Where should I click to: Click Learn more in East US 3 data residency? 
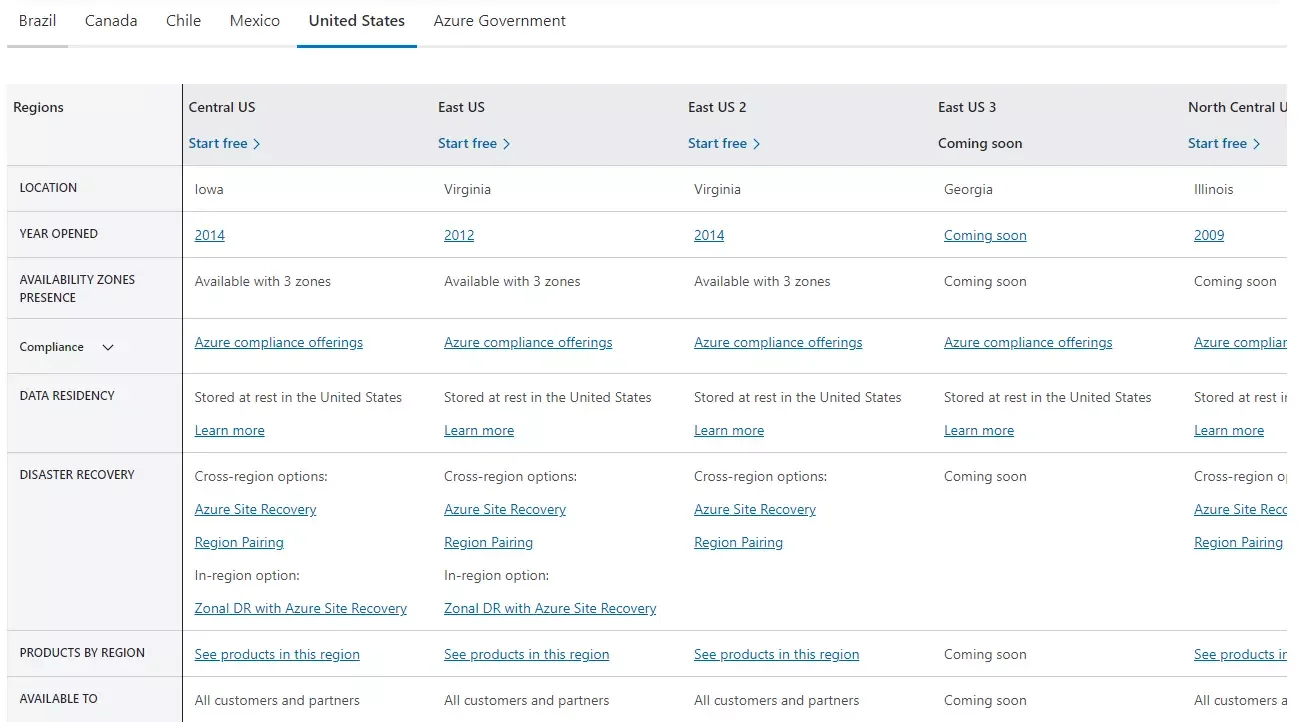(x=979, y=430)
